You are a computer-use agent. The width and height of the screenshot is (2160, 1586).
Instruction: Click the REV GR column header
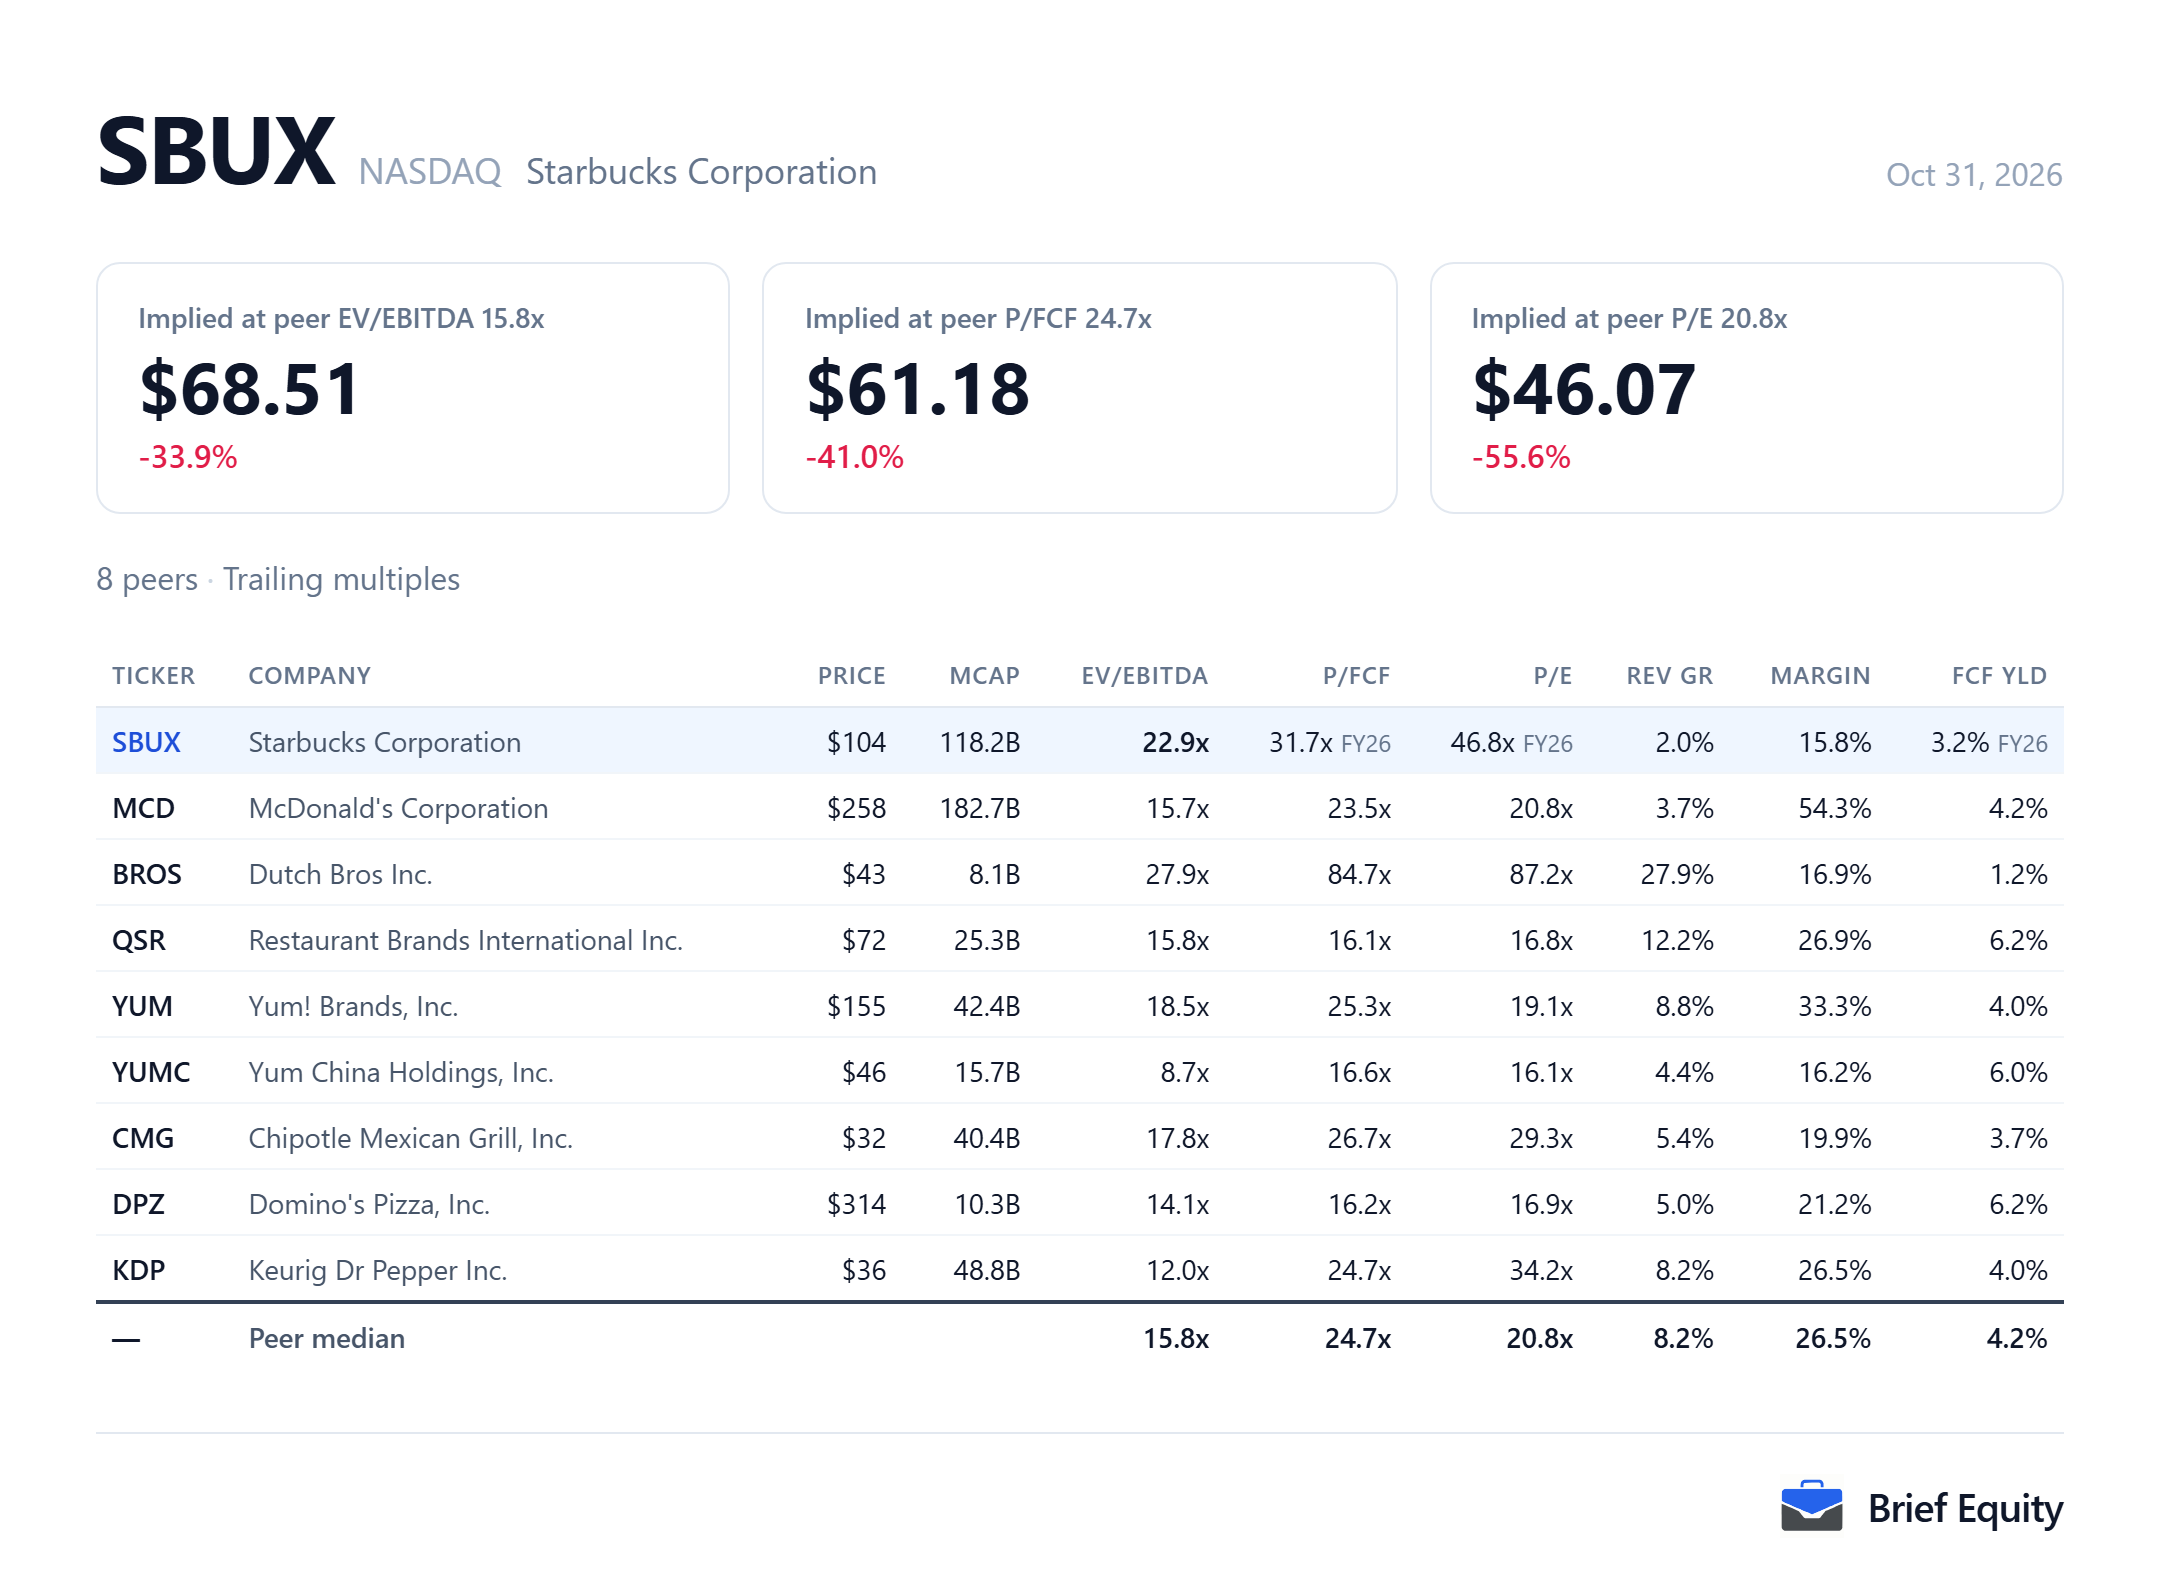pos(1669,676)
